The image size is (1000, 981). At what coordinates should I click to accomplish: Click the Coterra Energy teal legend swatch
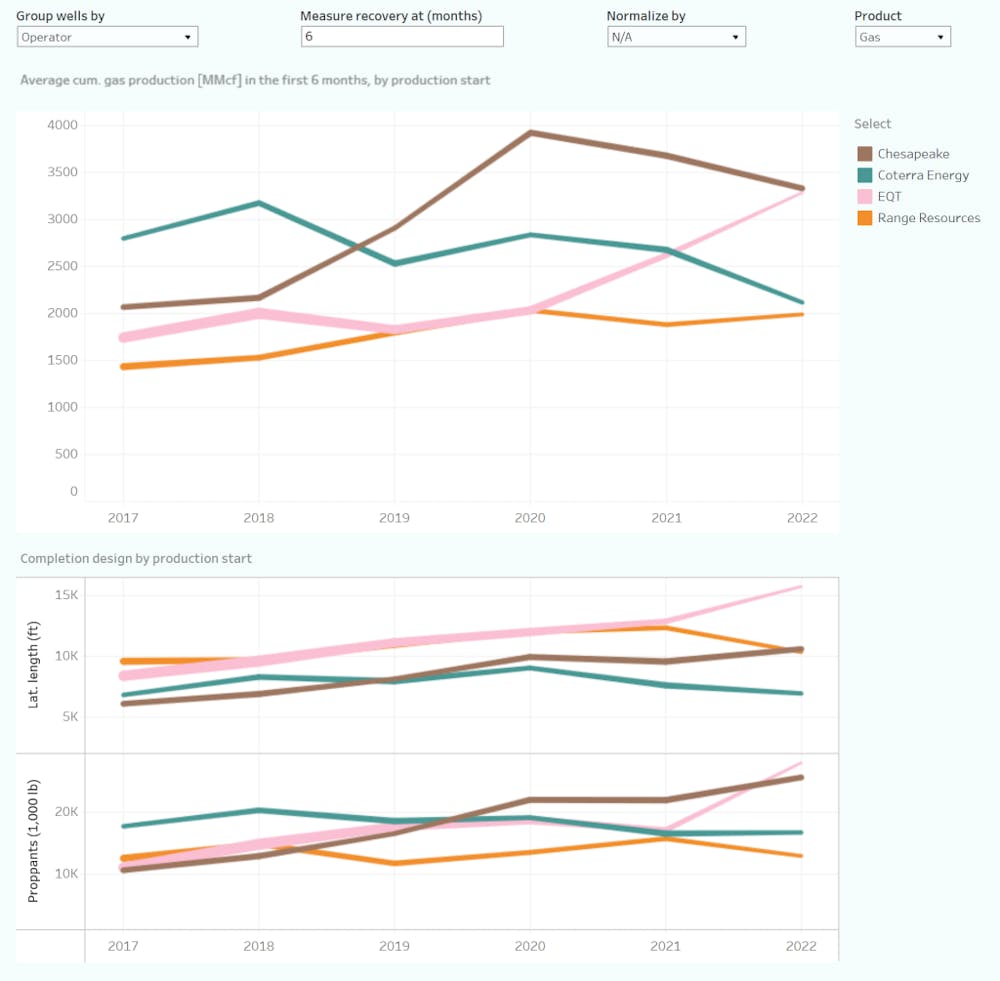point(865,175)
